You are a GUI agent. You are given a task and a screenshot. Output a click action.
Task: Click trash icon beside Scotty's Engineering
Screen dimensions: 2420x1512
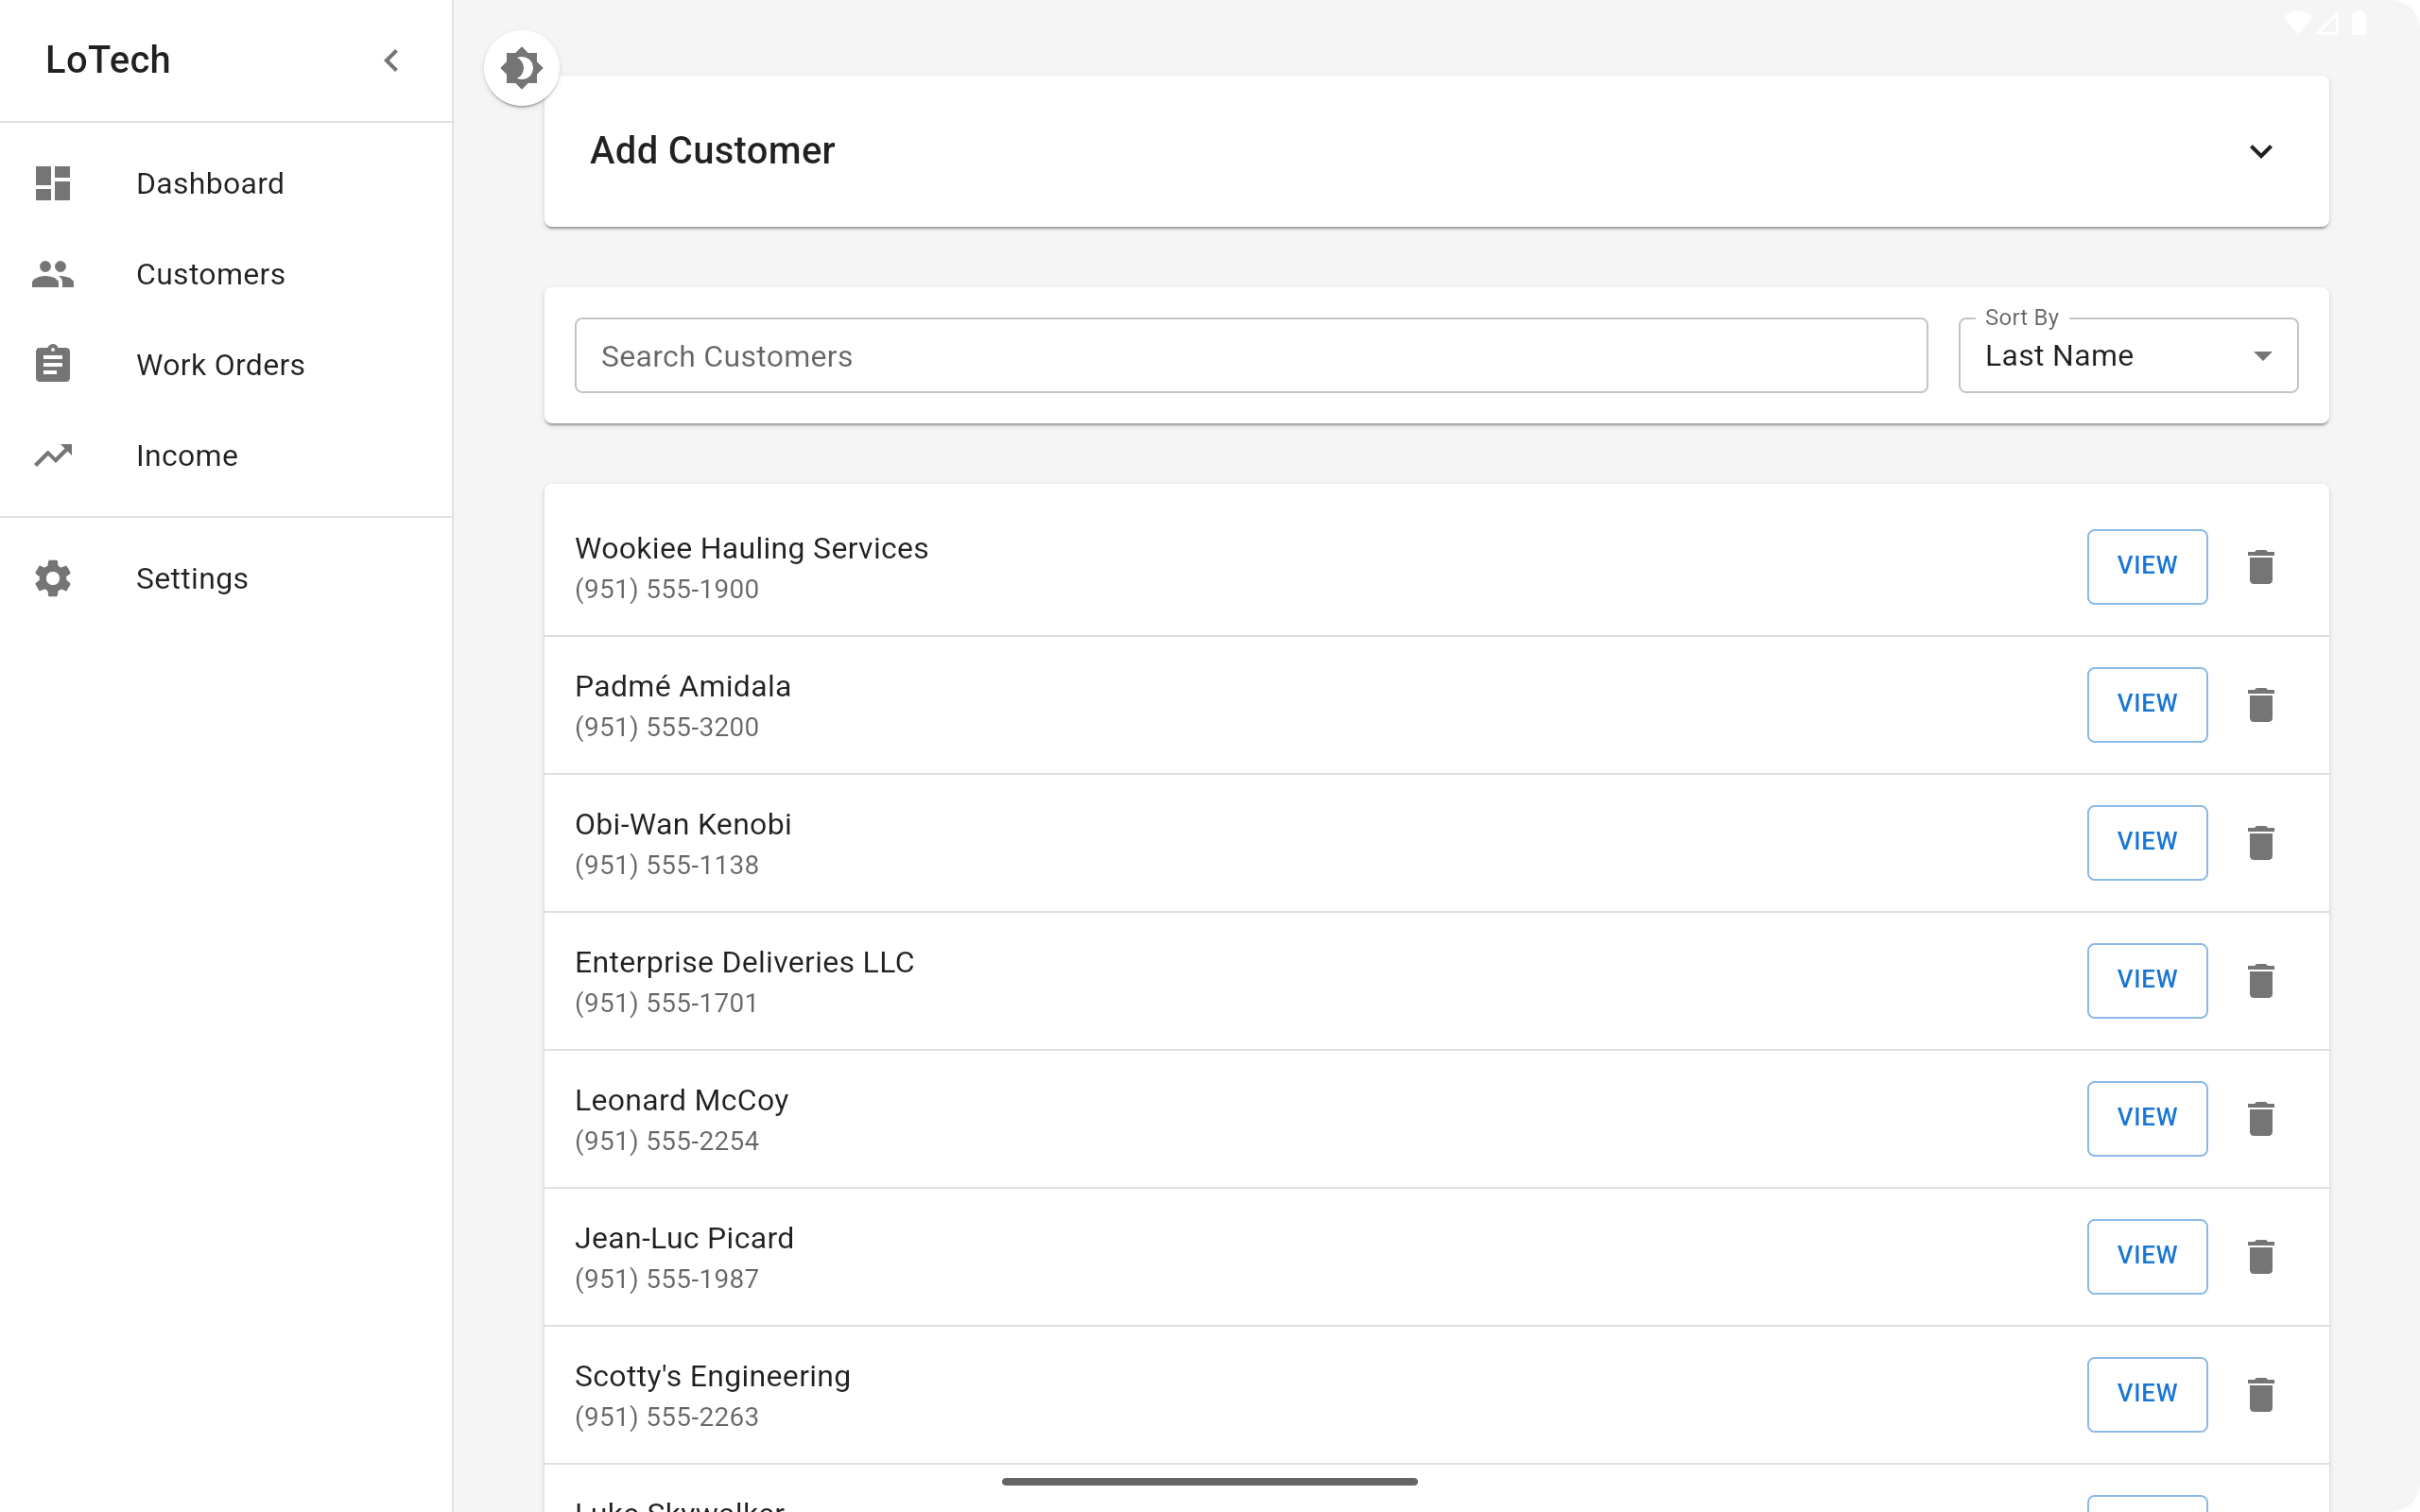[x=2260, y=1395]
